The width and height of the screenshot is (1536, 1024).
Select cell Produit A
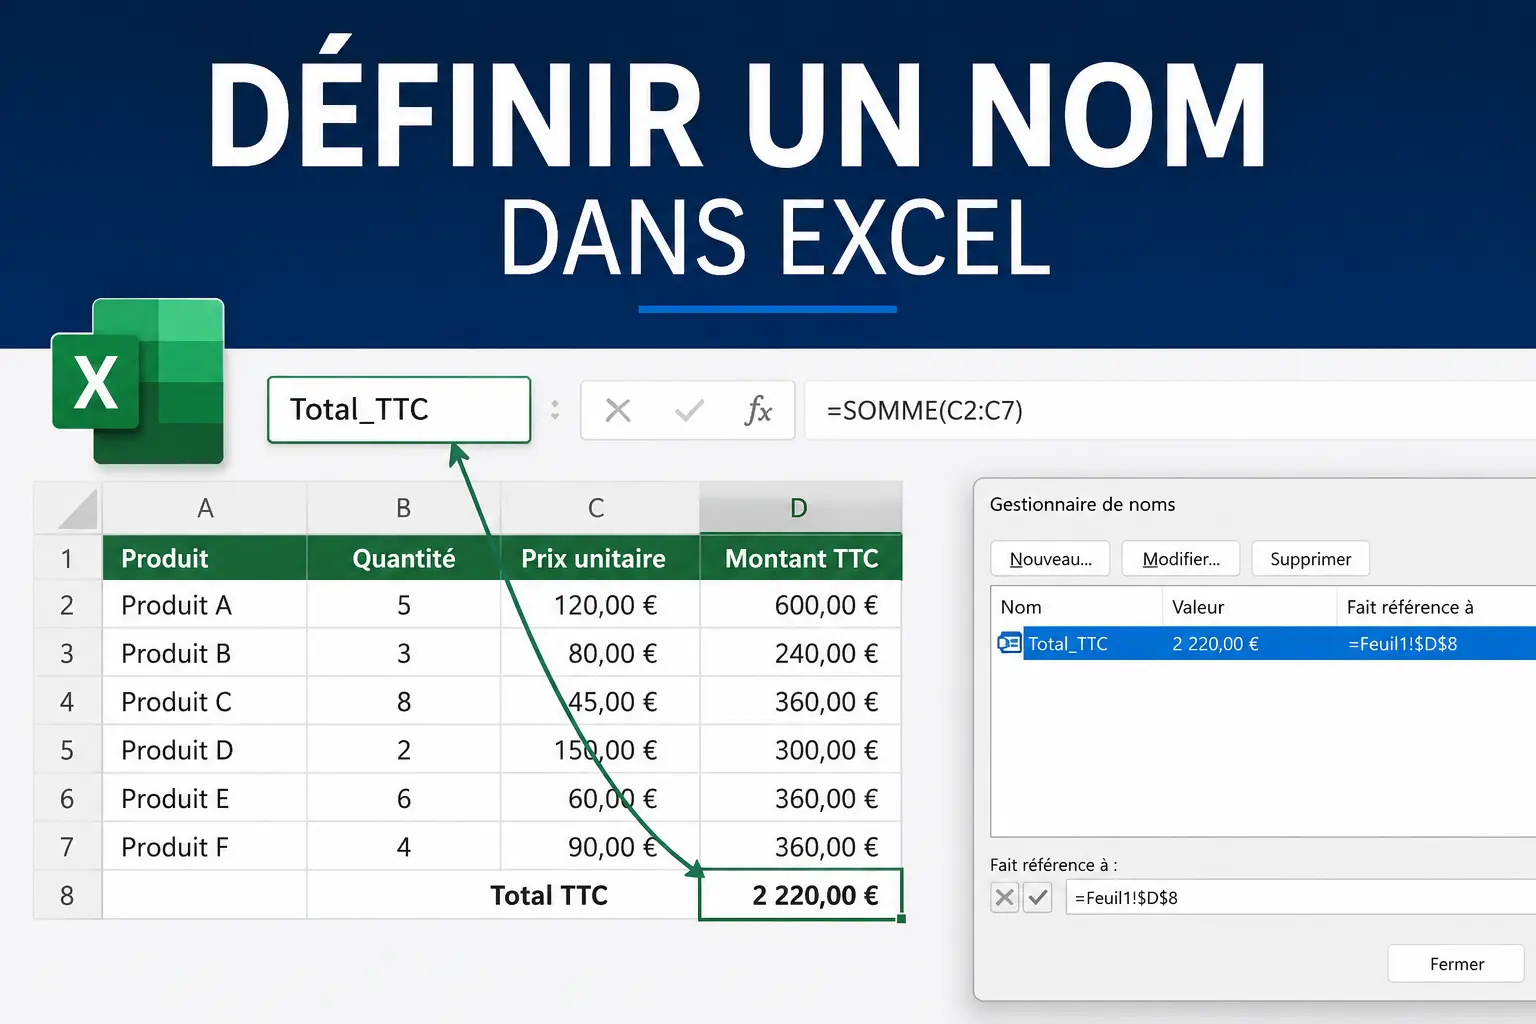(x=205, y=605)
